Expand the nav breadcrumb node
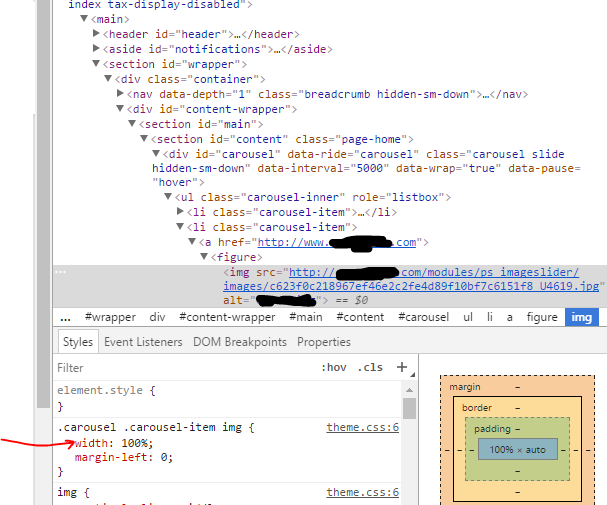607x505 pixels. (120, 93)
